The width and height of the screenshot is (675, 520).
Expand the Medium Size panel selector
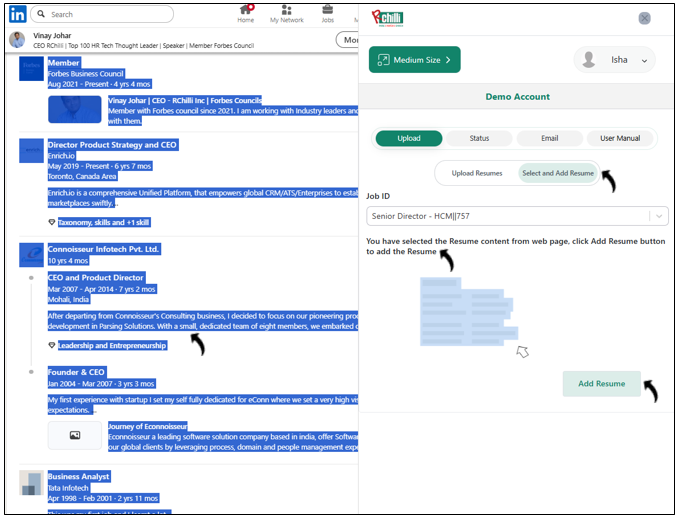414,60
